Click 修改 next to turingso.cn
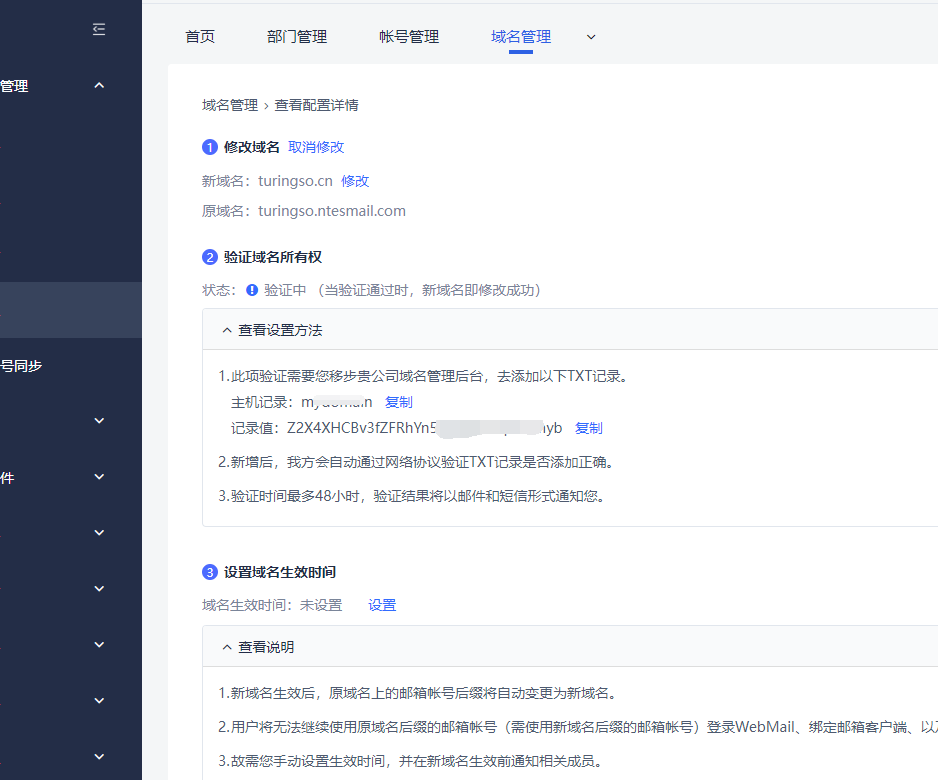Viewport: 938px width, 780px height. (355, 181)
